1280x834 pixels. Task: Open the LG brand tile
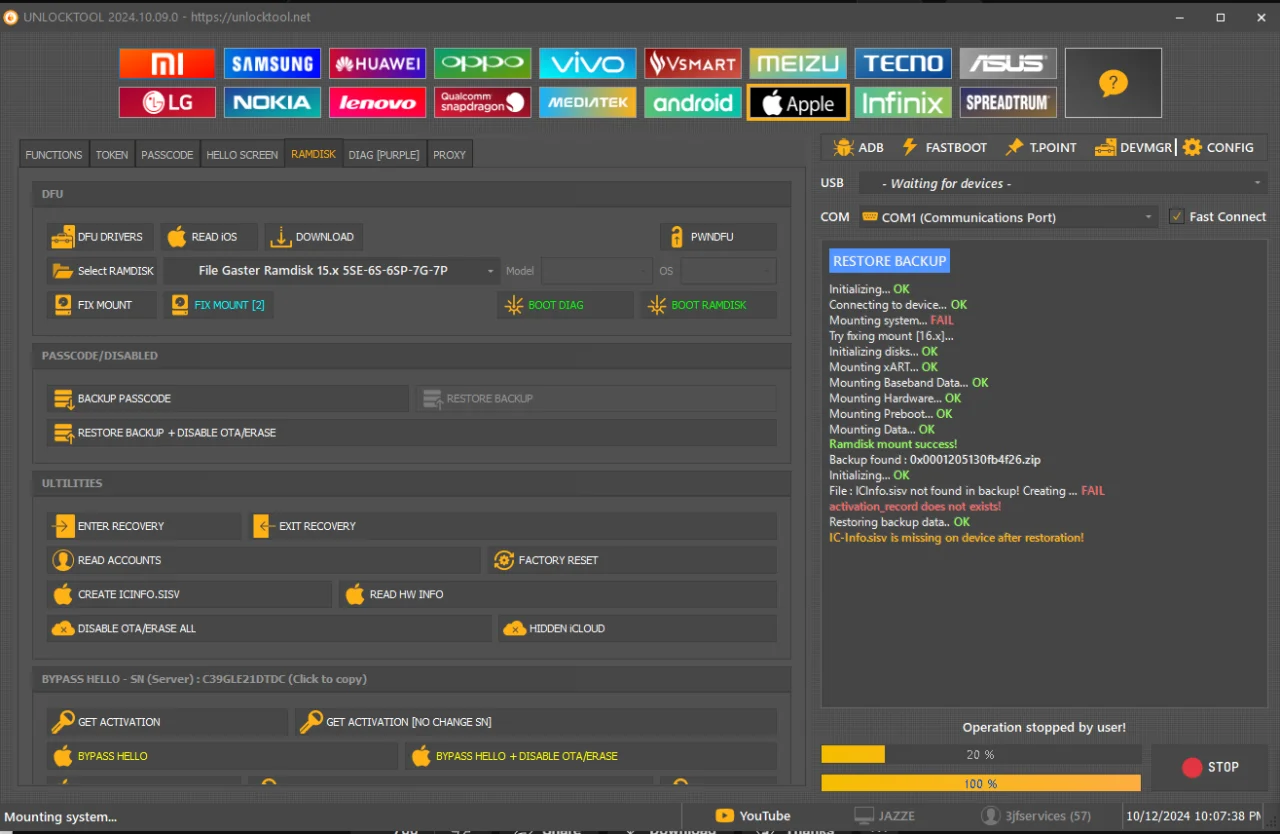[x=167, y=102]
